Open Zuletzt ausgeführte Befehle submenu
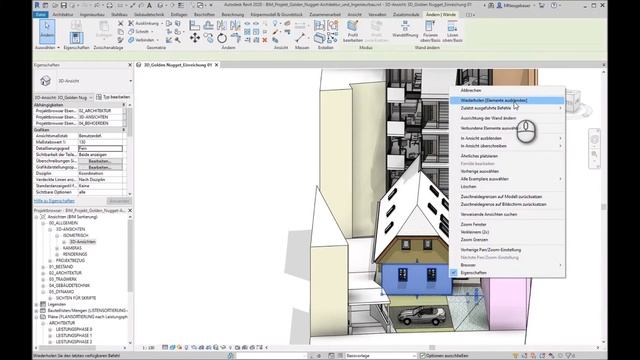 point(507,108)
